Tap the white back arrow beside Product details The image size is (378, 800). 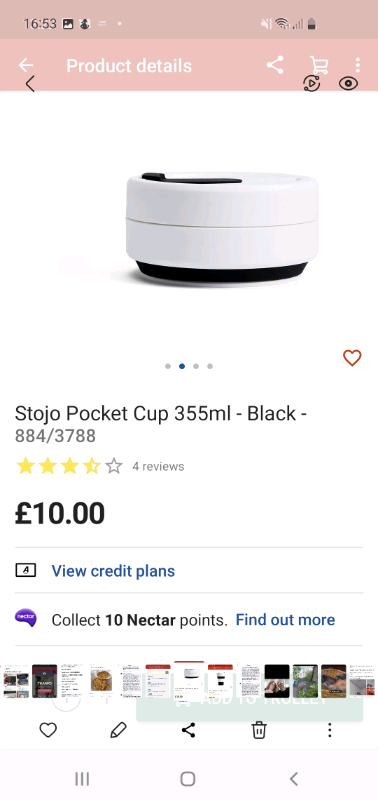pos(26,65)
